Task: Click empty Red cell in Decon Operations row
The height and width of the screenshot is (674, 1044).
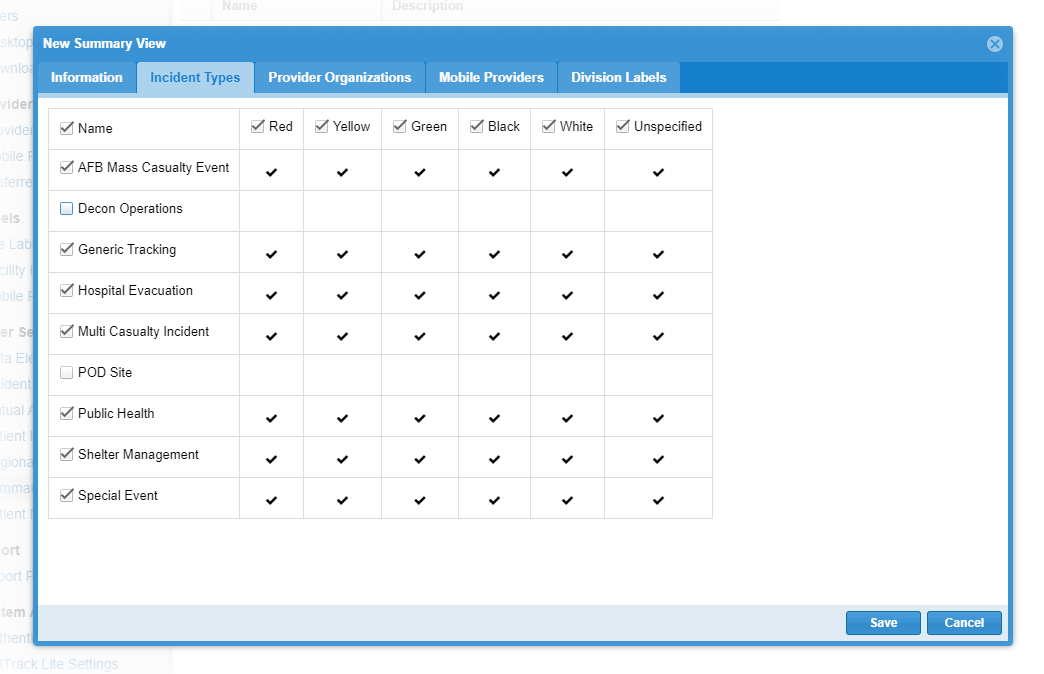Action: pyautogui.click(x=271, y=211)
